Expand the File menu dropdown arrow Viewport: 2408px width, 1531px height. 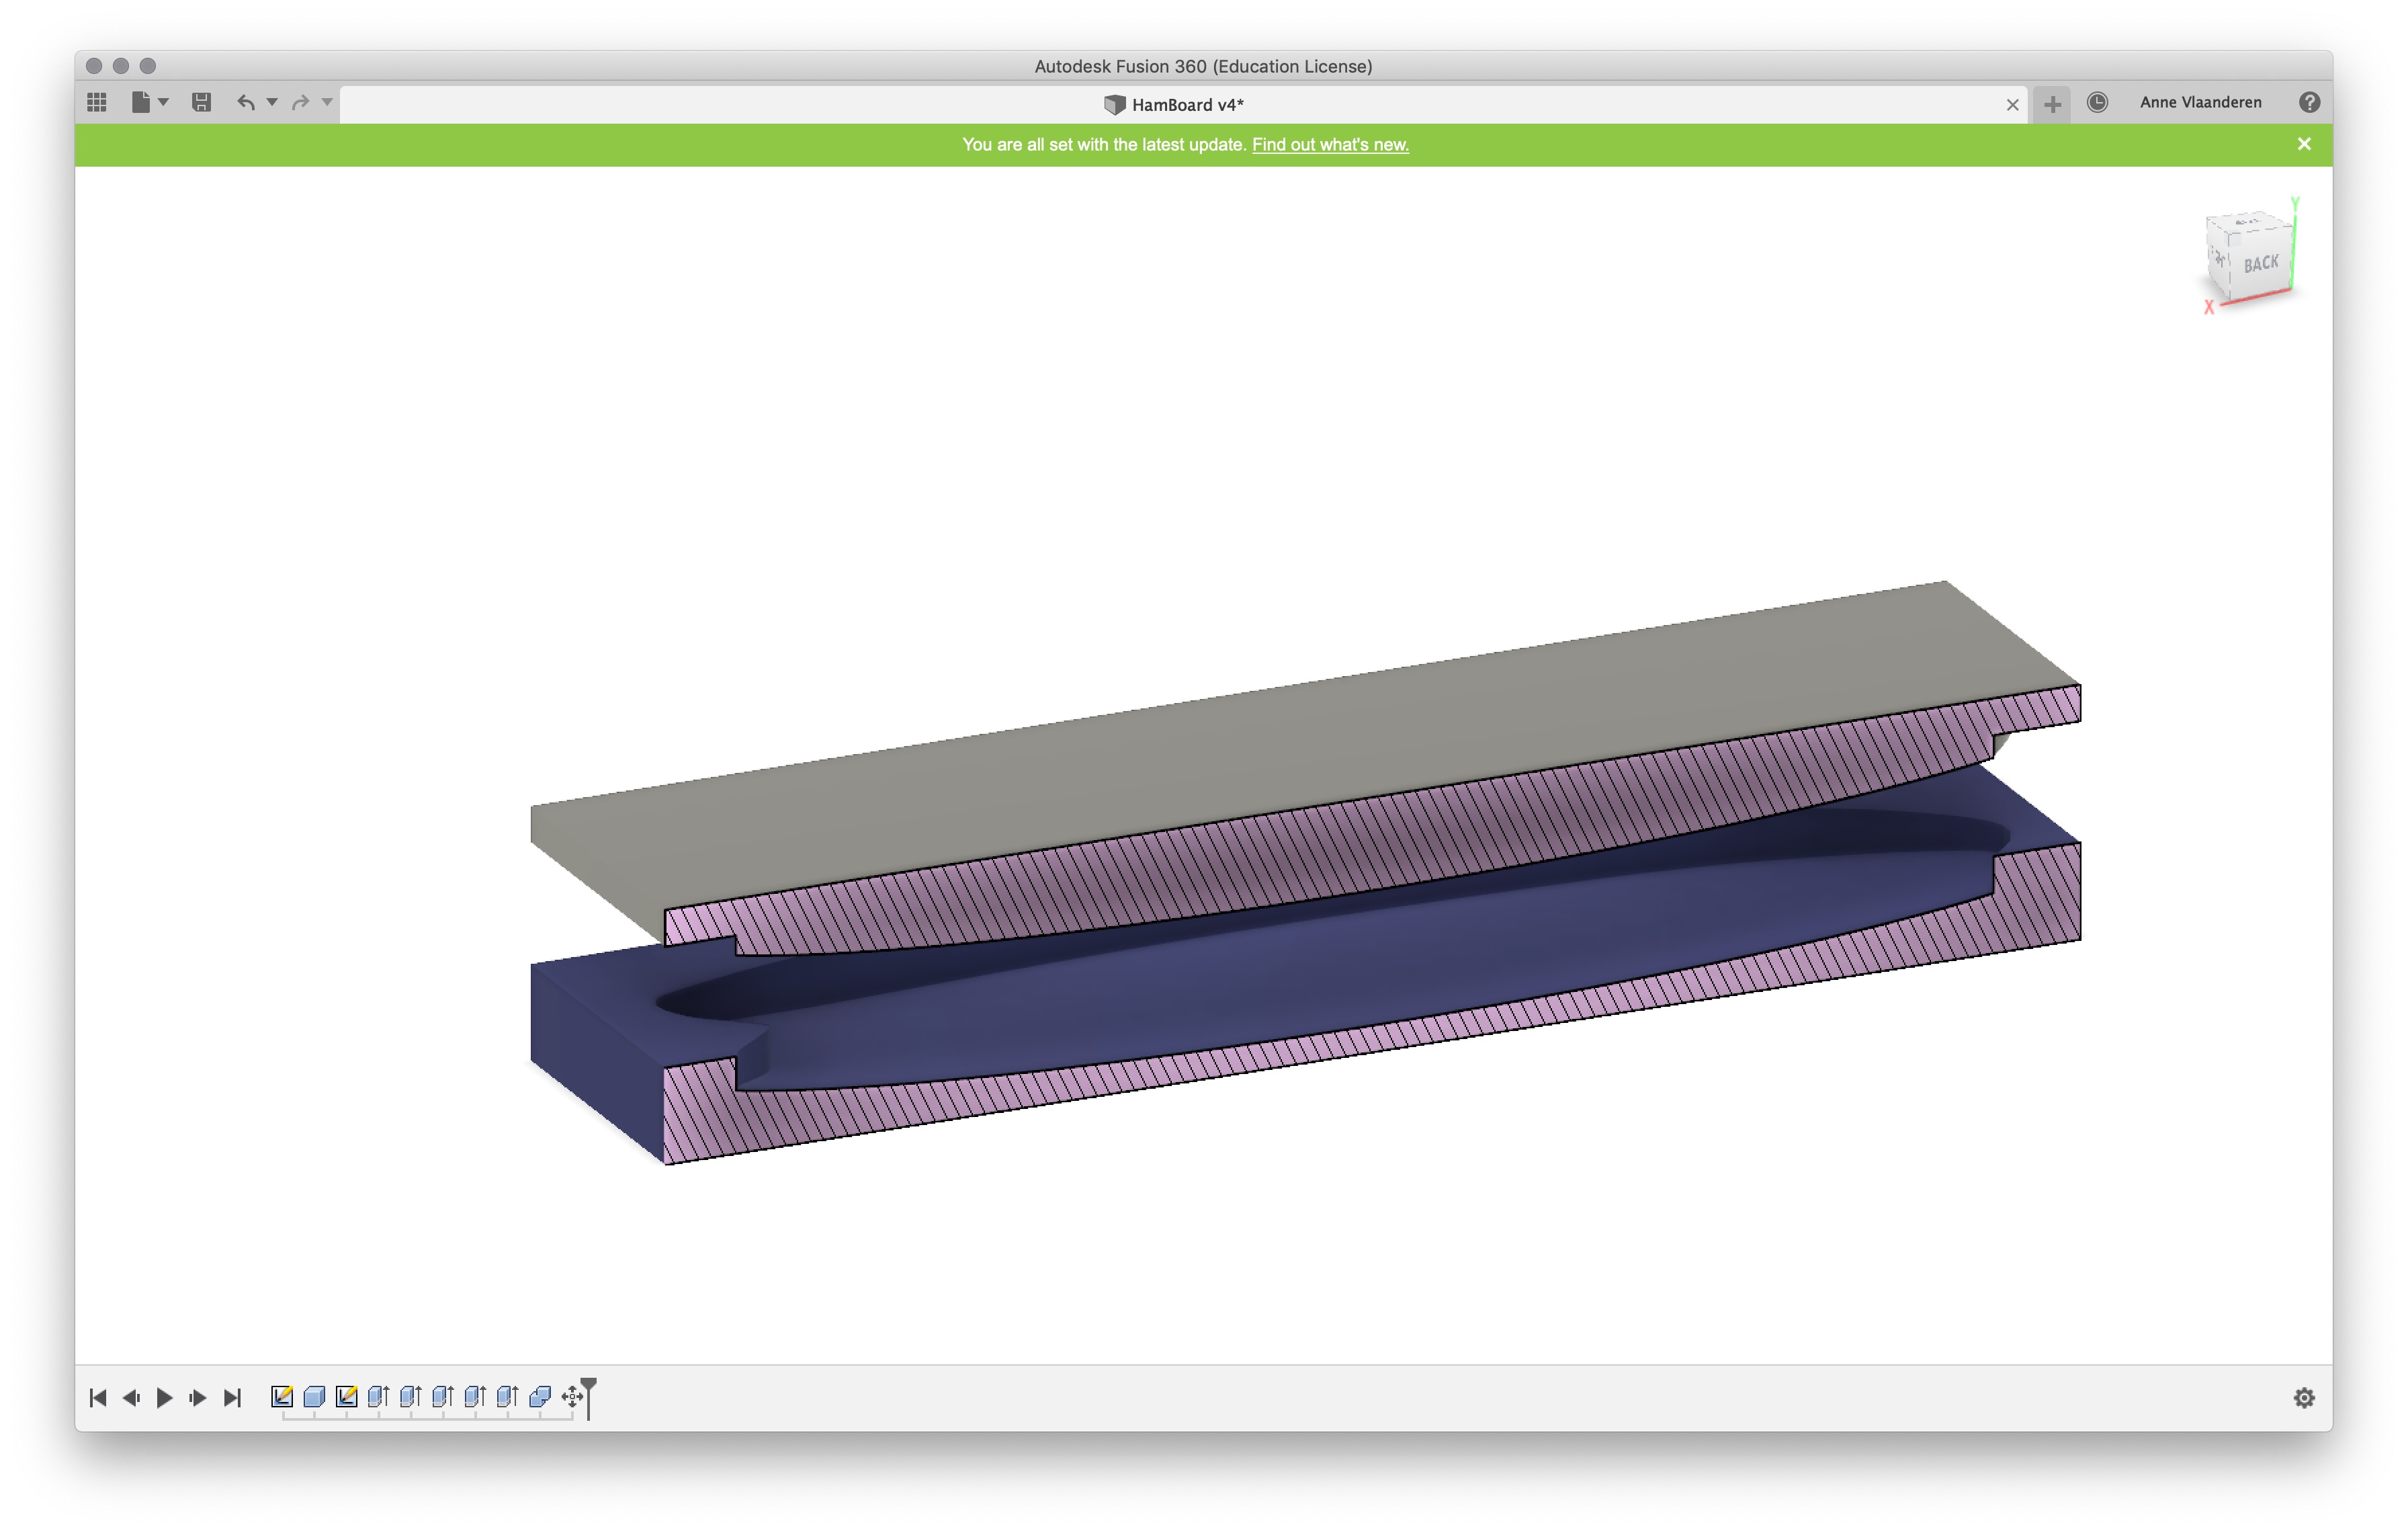[164, 102]
